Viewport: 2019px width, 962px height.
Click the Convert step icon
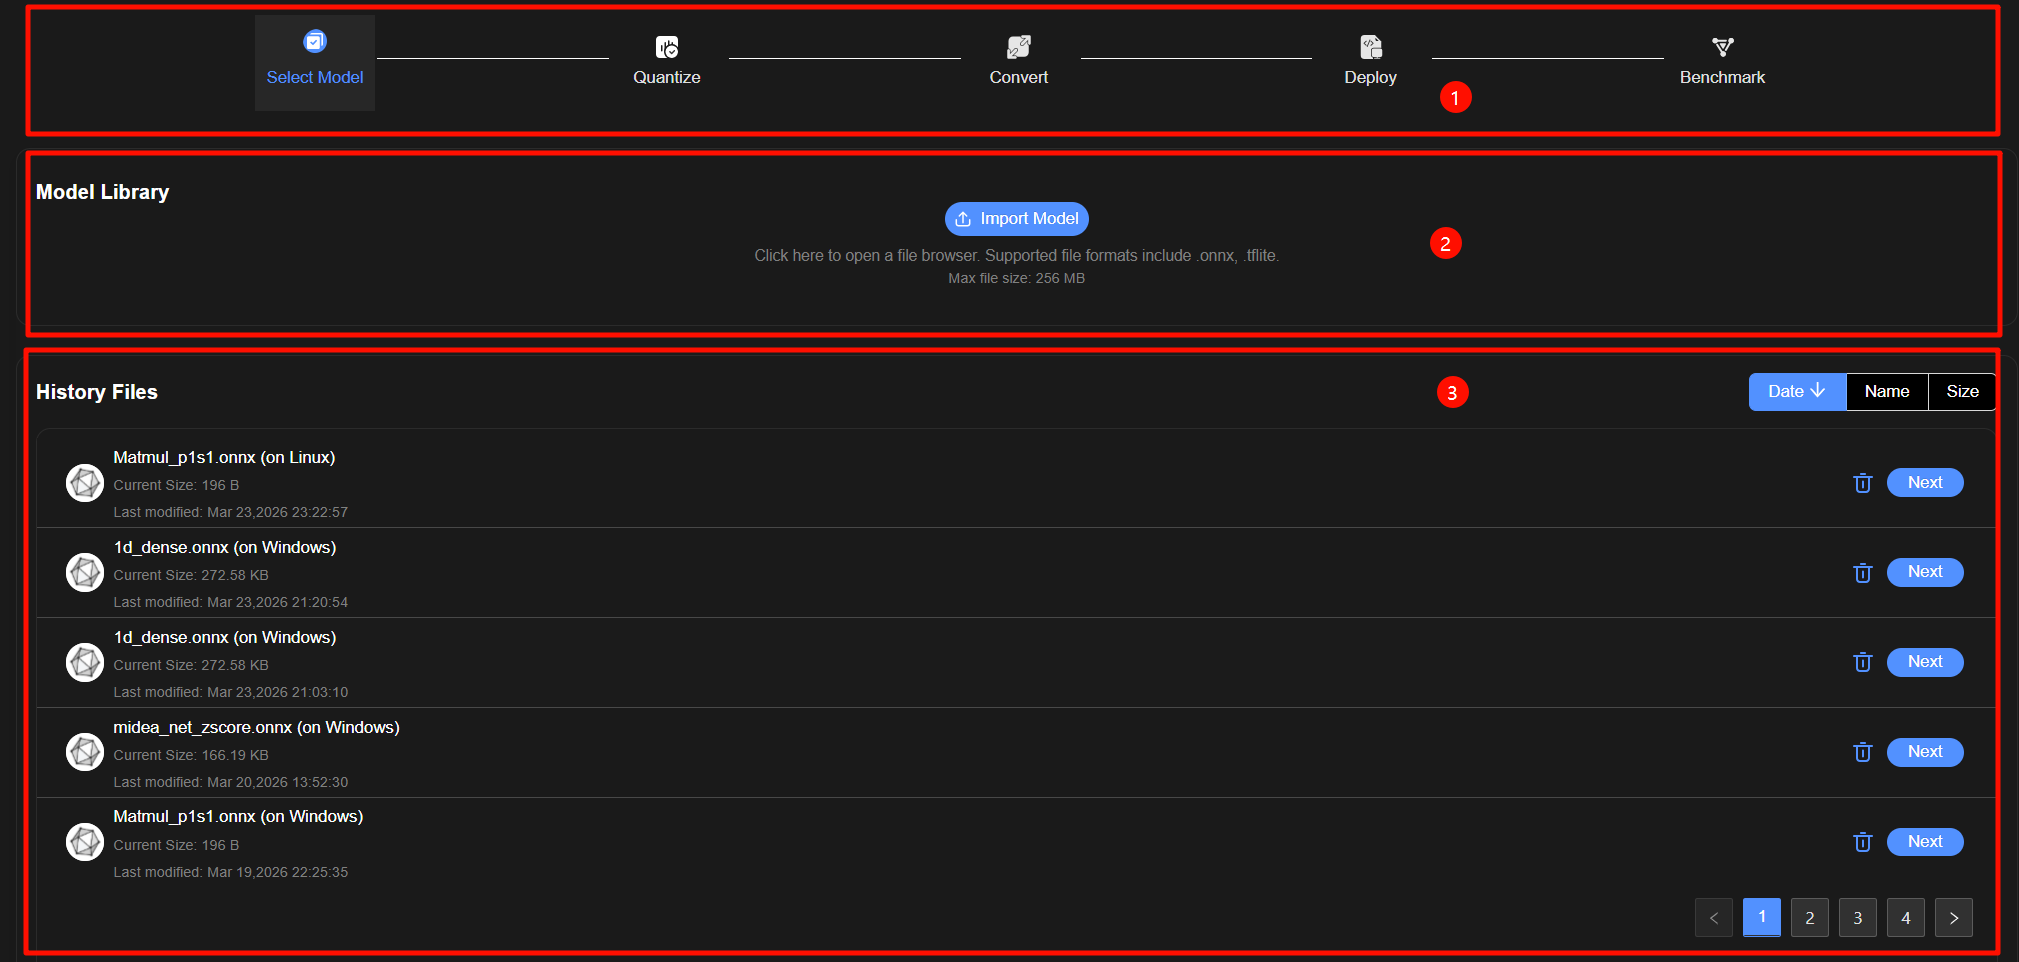1018,47
